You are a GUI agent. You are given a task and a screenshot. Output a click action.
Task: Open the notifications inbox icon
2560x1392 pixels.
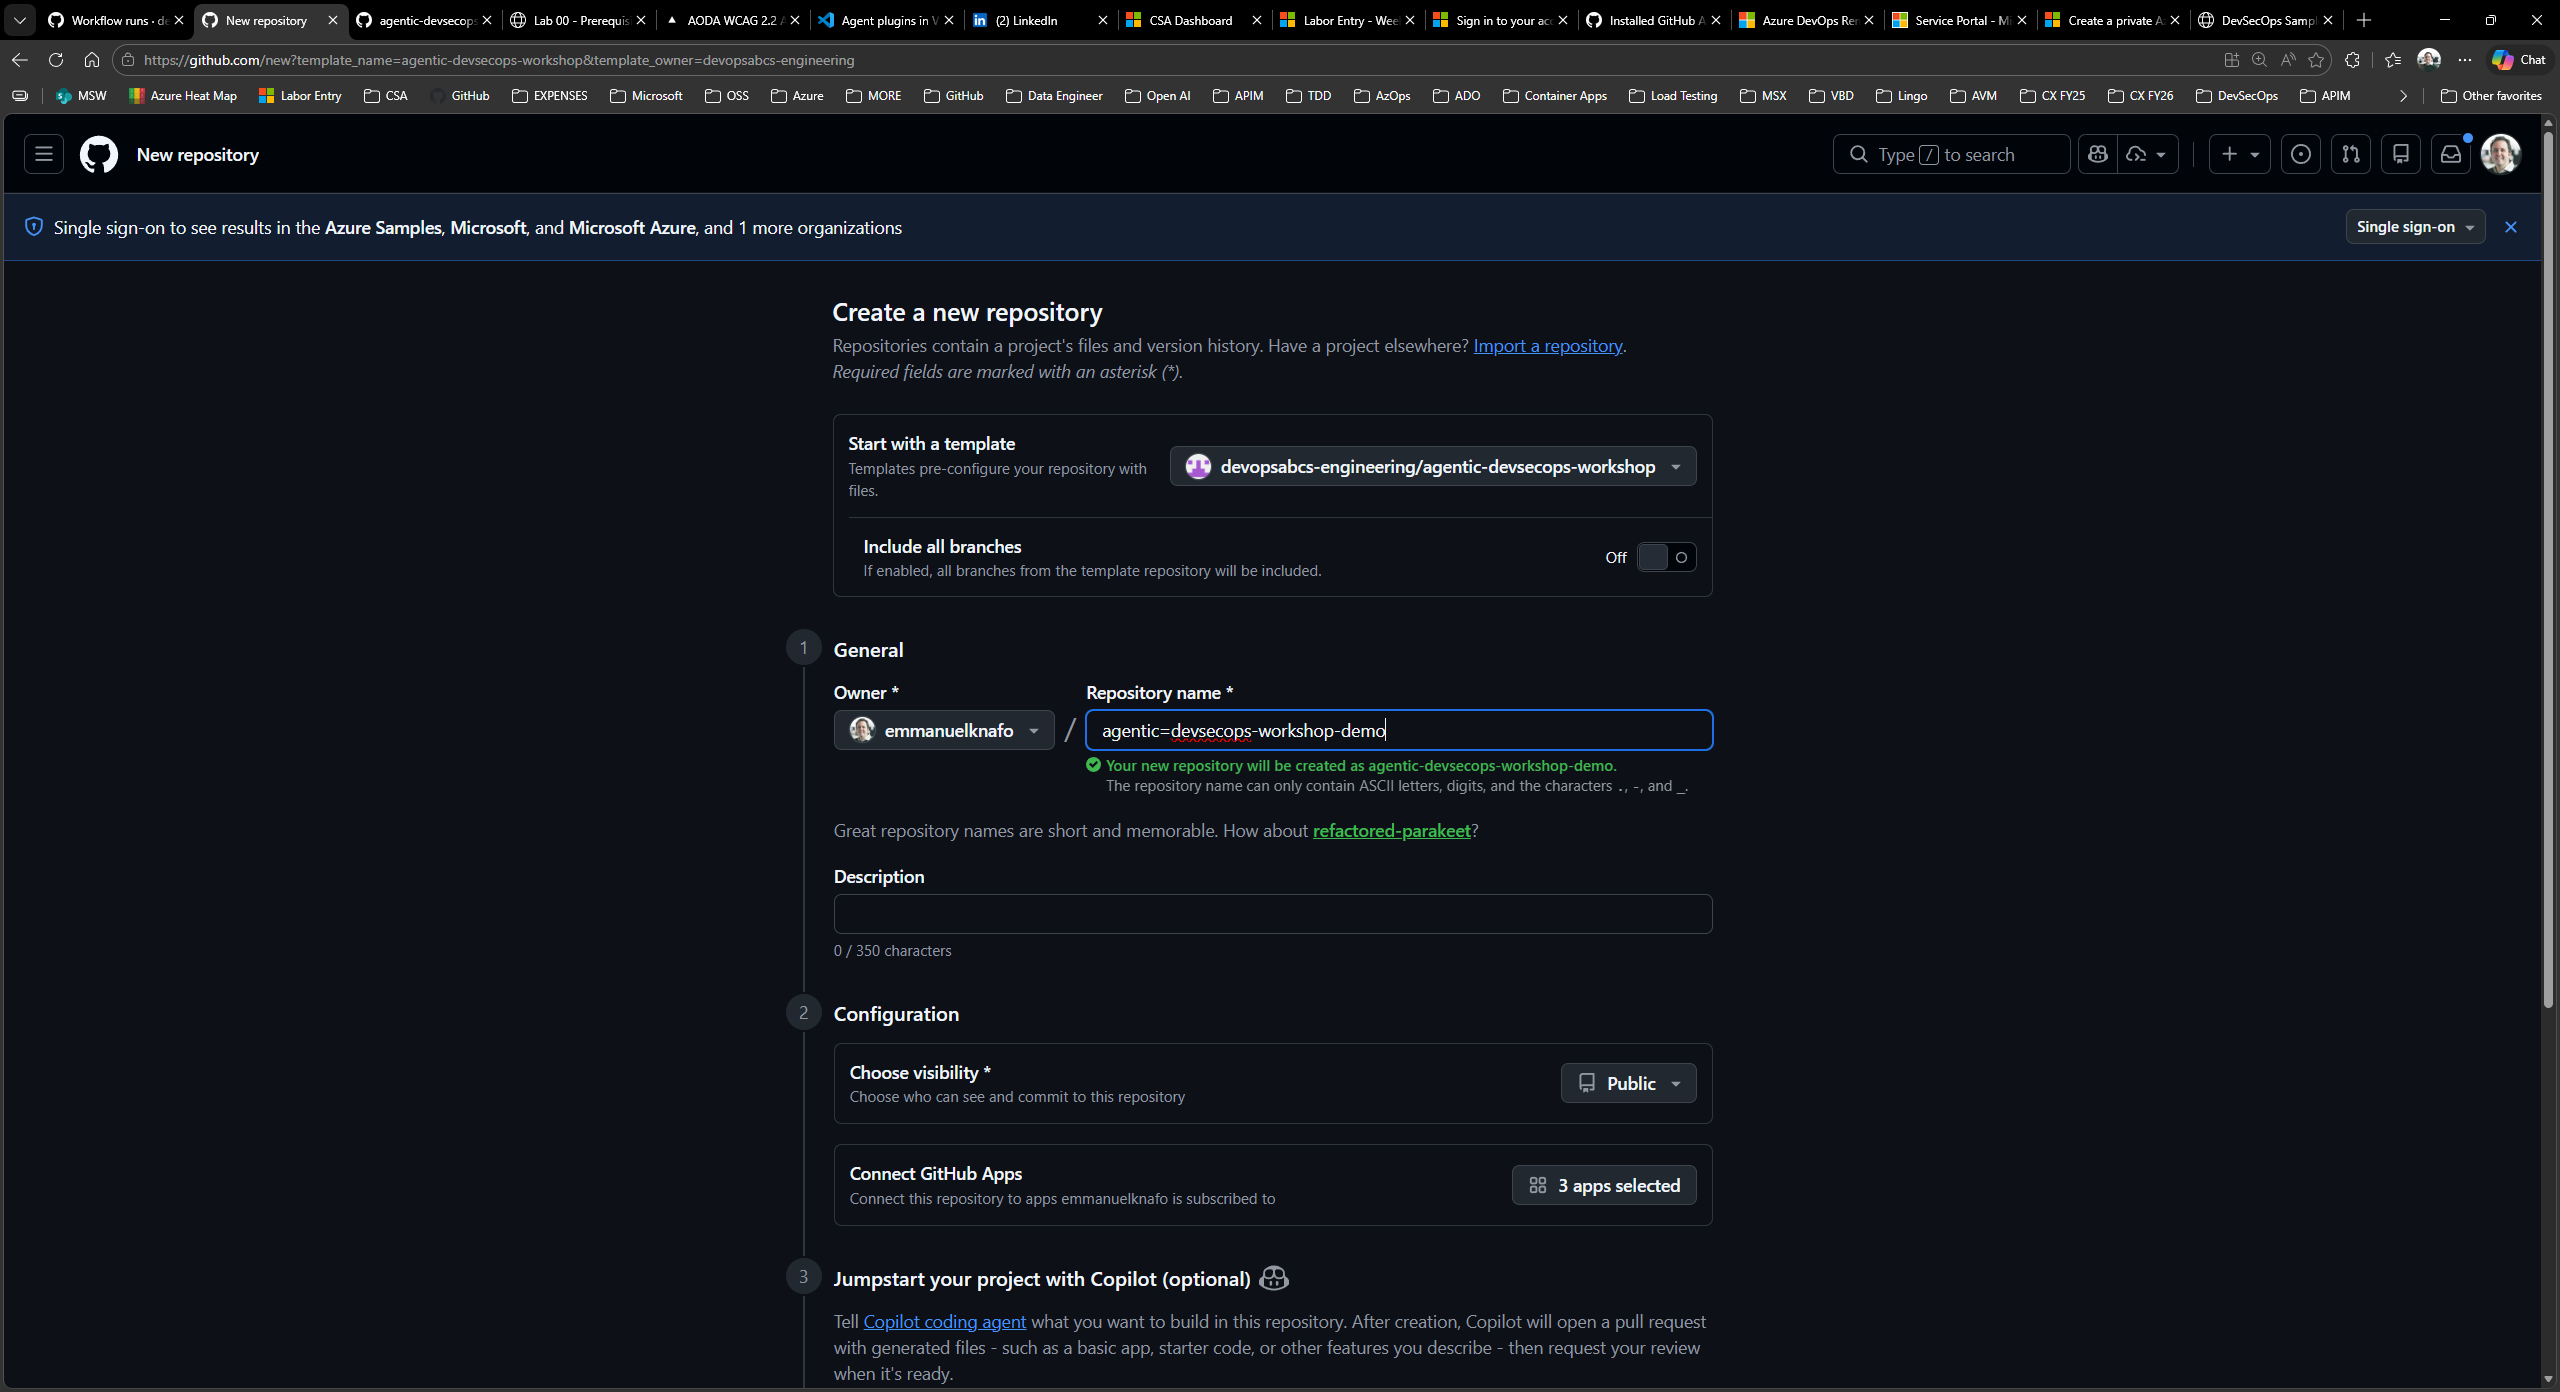click(x=2450, y=153)
